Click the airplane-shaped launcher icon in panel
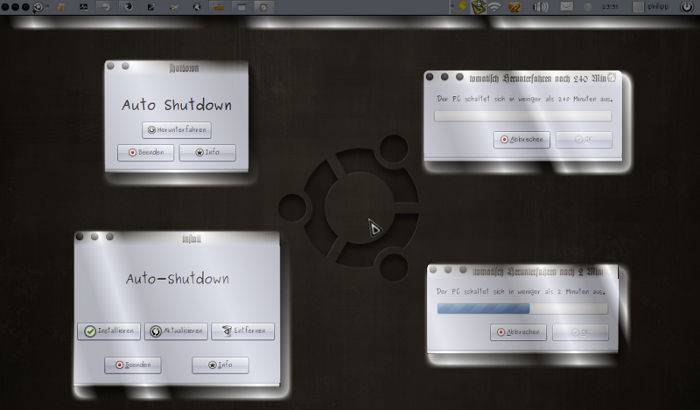Image resolution: width=700 pixels, height=410 pixels. pyautogui.click(x=174, y=7)
